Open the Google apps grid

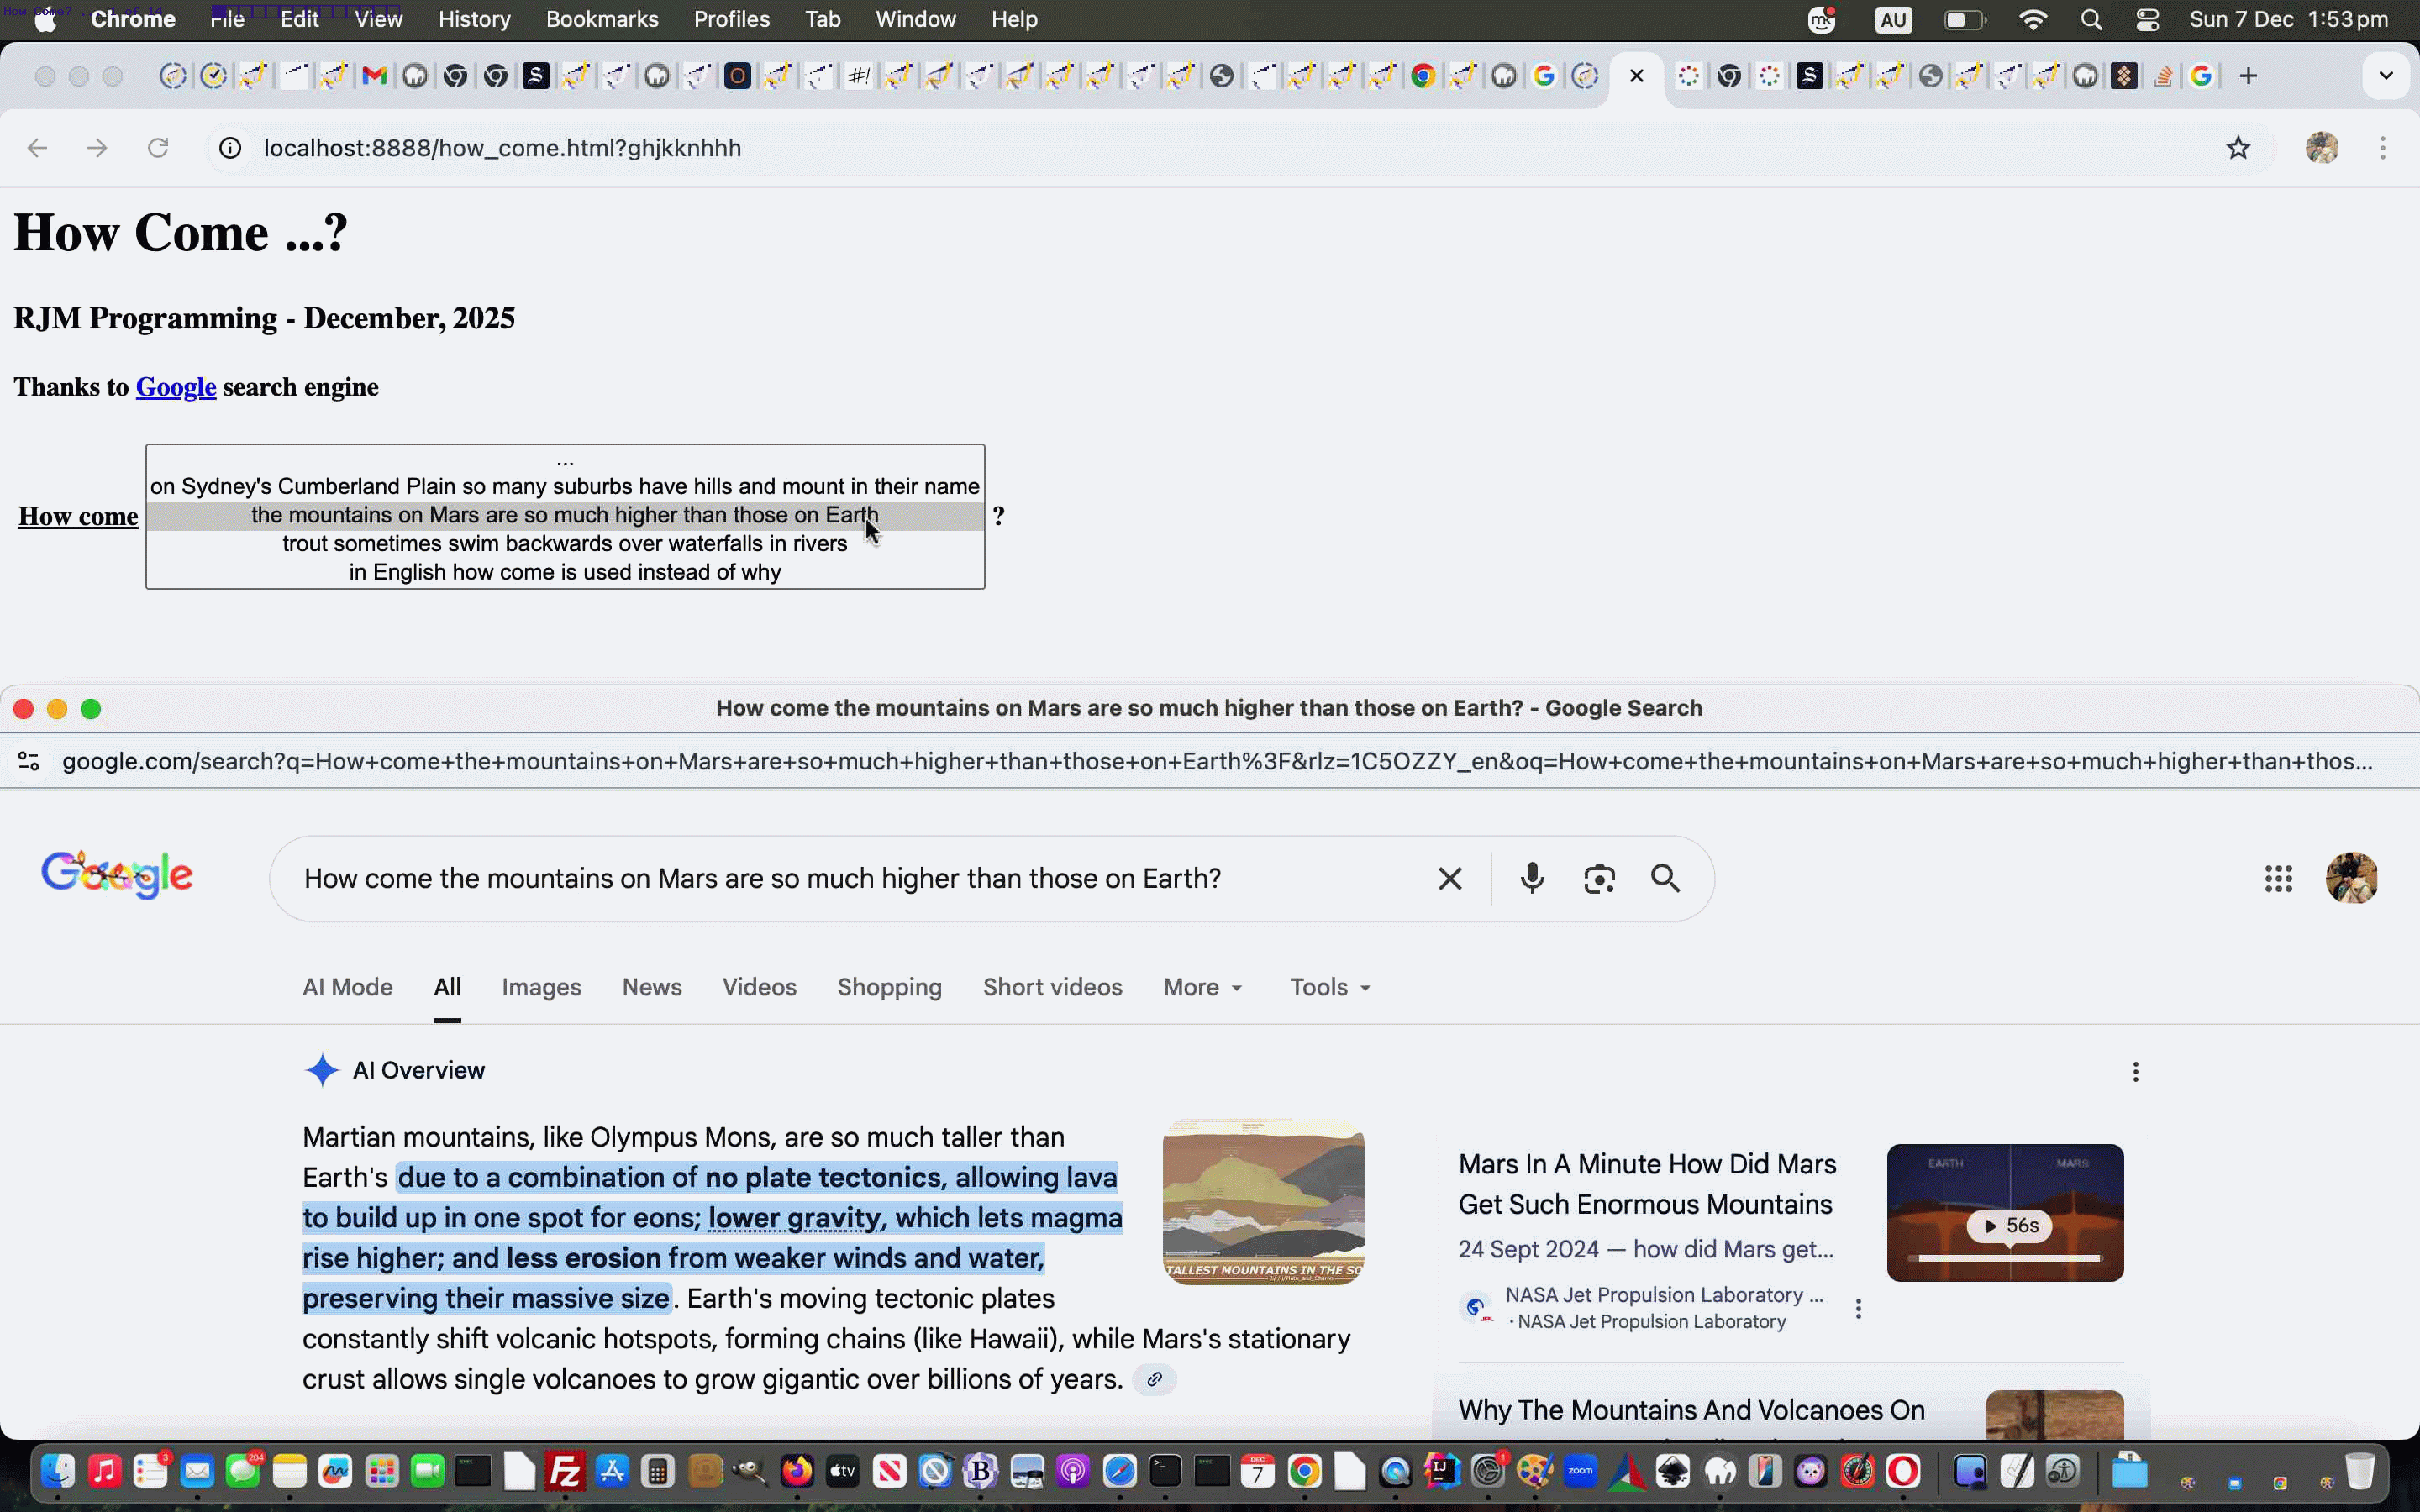pos(2278,879)
